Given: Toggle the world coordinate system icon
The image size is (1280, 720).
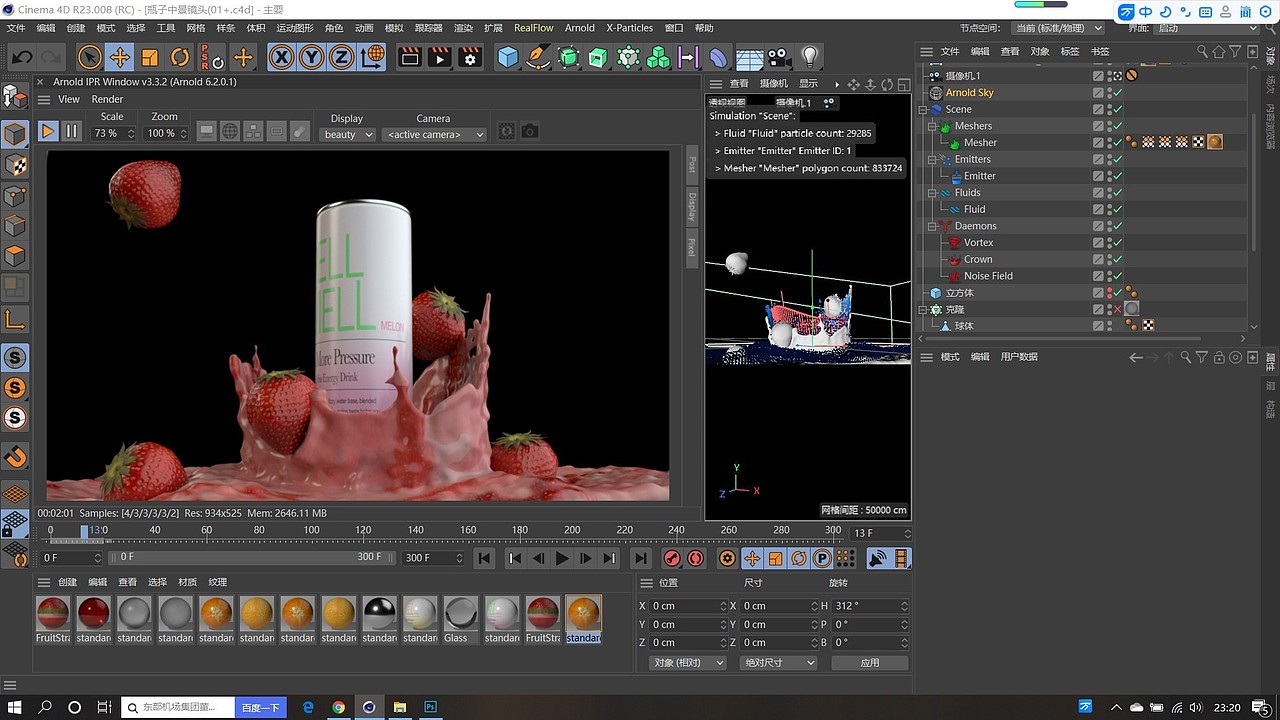Looking at the screenshot, I should [x=372, y=57].
